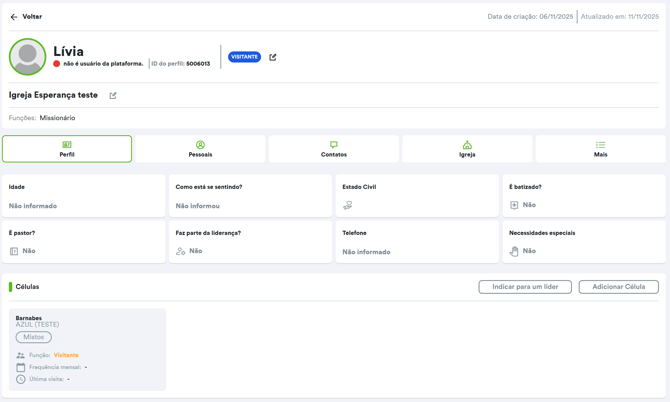Click the special needs hand icon
670x402 pixels.
514,251
